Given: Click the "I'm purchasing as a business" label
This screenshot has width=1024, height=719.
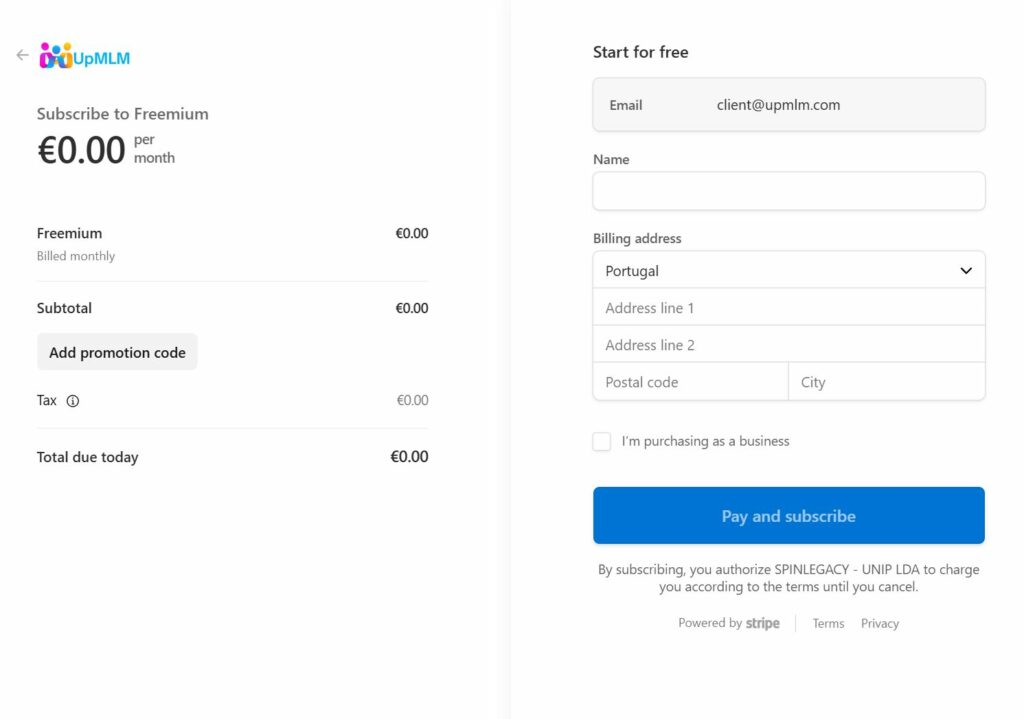Looking at the screenshot, I should point(705,442).
